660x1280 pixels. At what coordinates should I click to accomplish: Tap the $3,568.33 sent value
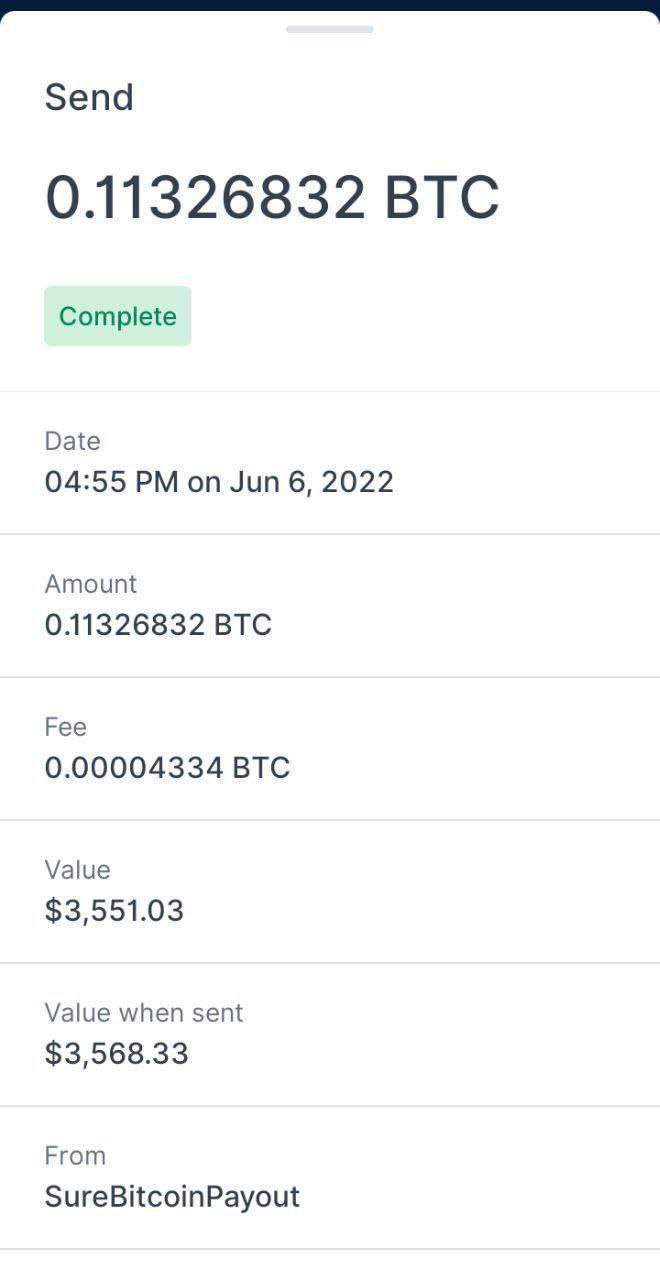(x=116, y=1054)
